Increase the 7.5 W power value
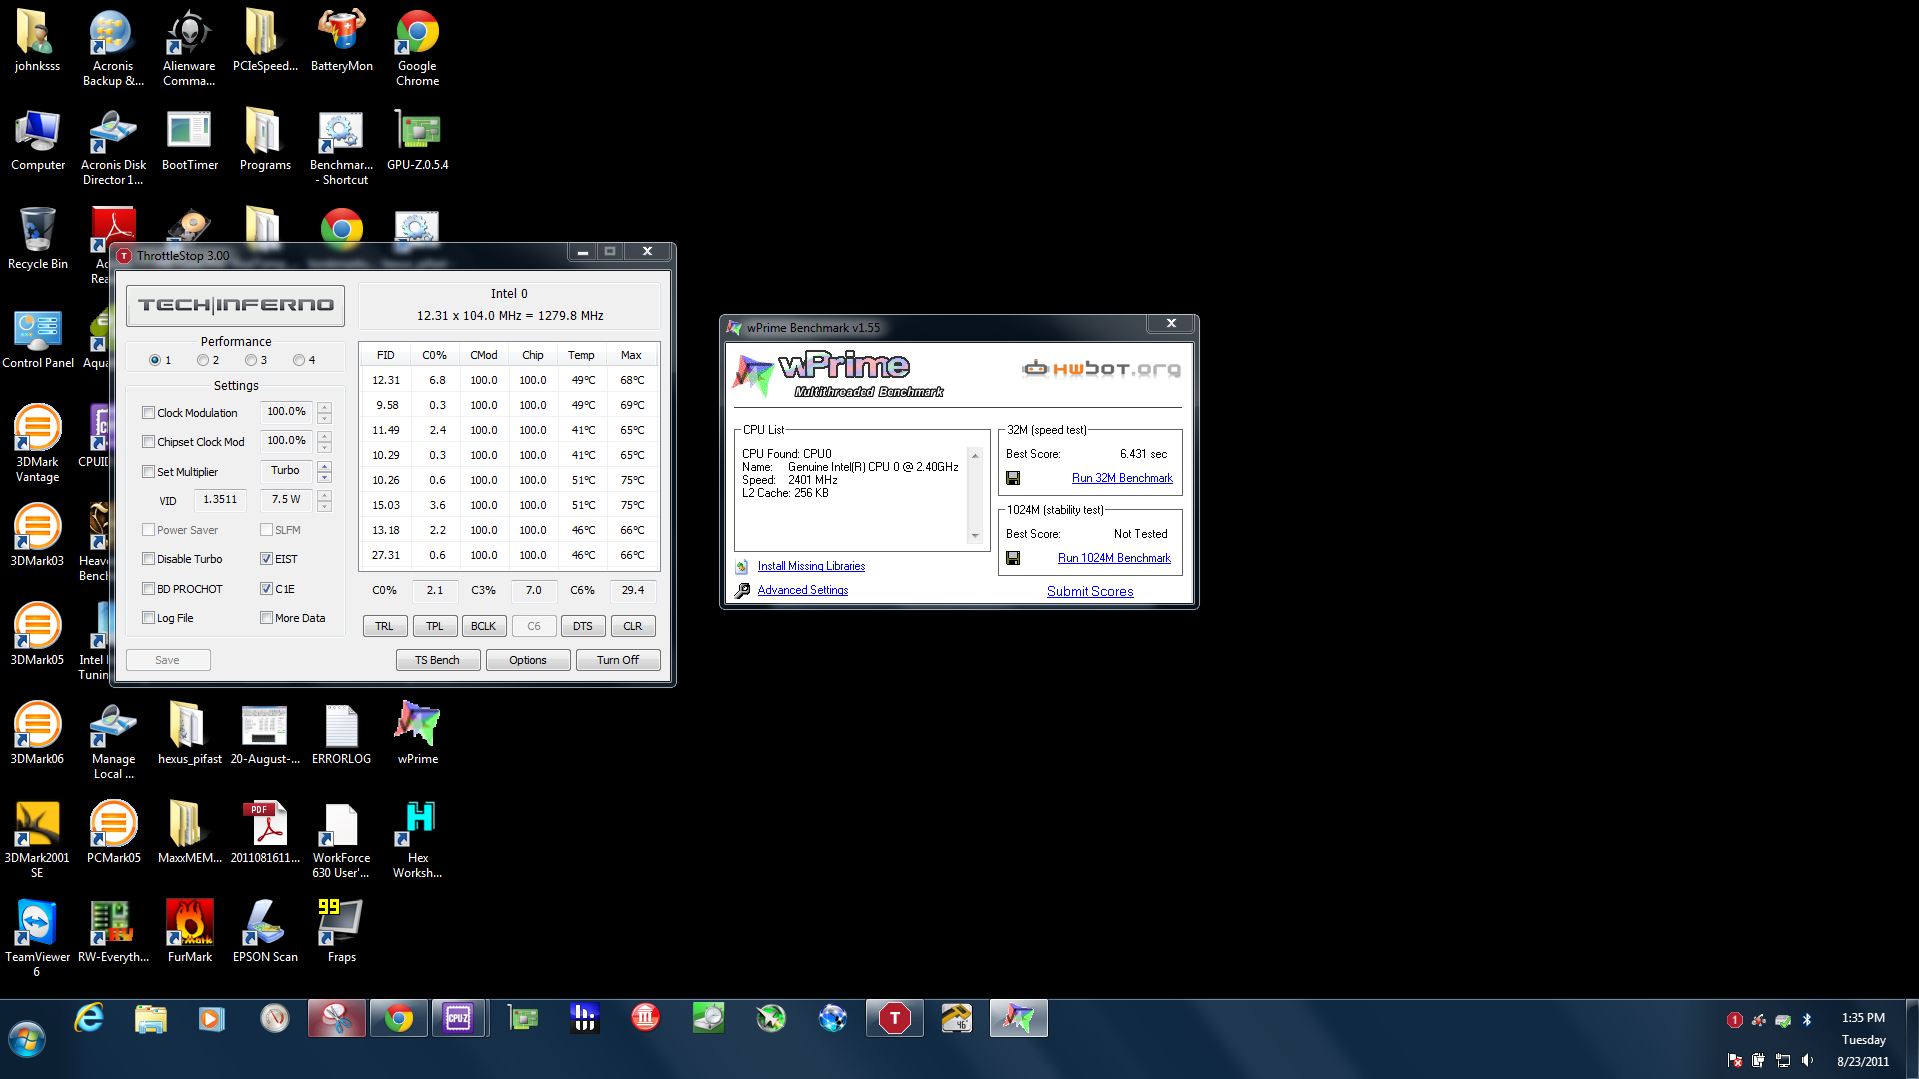Screen dimensions: 1919x1079 click(324, 495)
